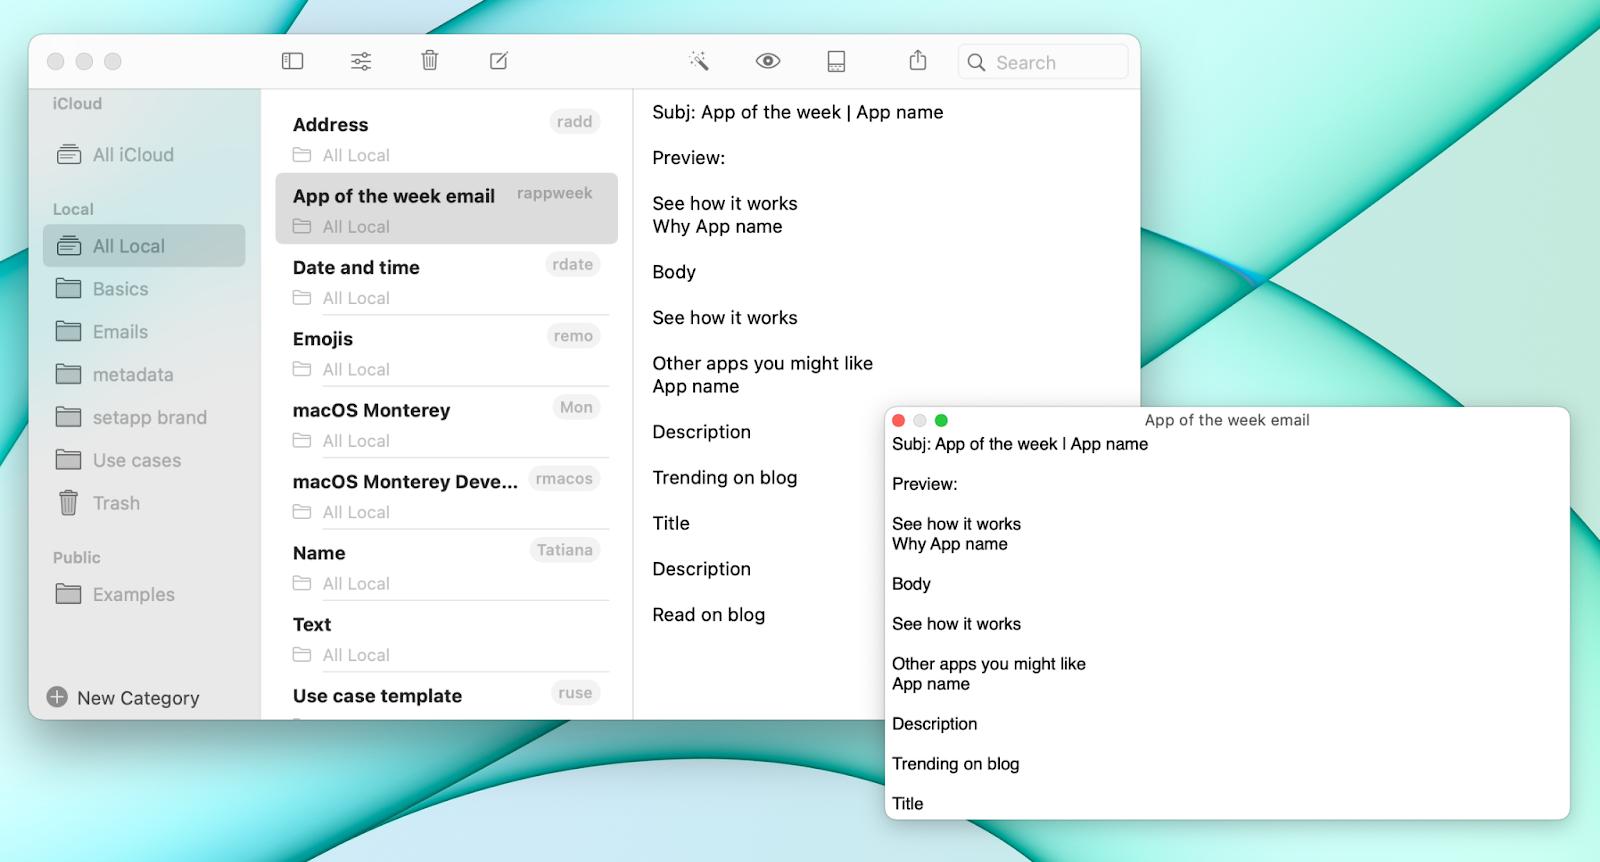Screen dimensions: 1600x862
Task: Open the Emails folder
Action: 144,332
